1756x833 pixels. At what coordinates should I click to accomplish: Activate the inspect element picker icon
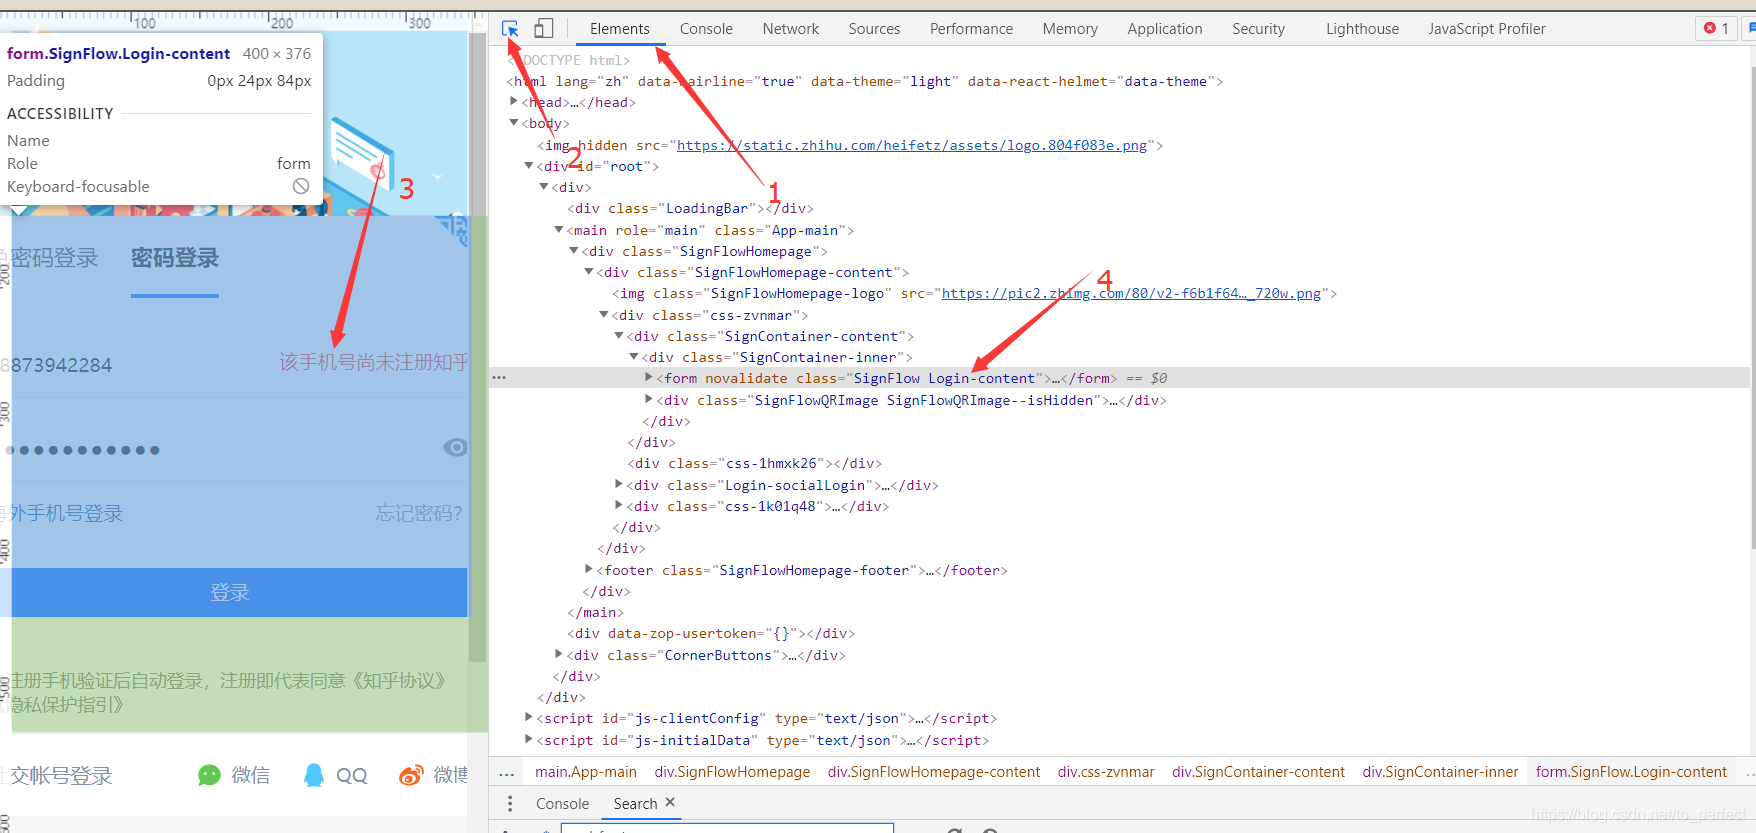pyautogui.click(x=510, y=29)
